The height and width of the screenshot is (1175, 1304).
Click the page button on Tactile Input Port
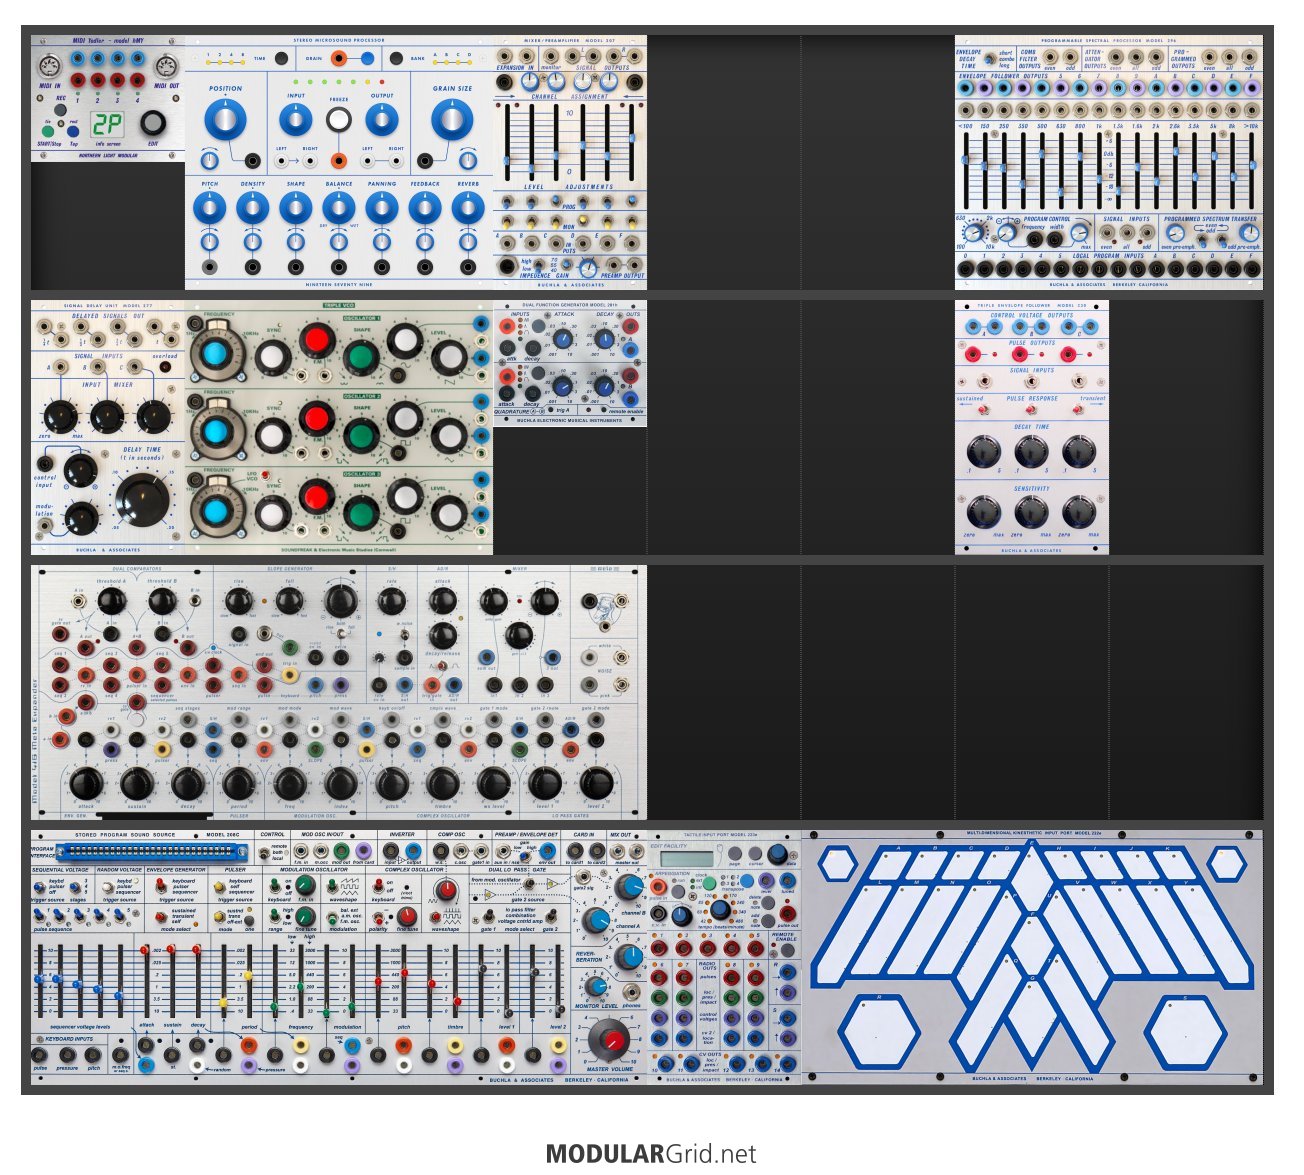point(734,855)
